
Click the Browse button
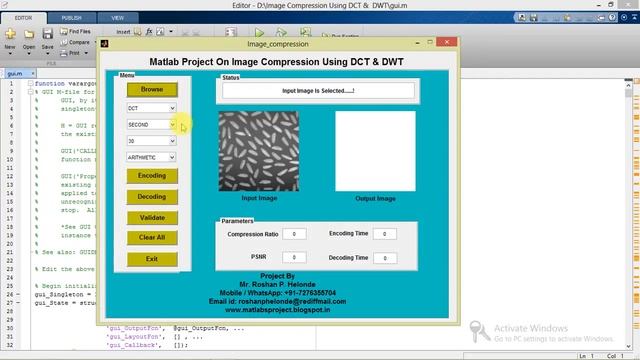pos(152,89)
